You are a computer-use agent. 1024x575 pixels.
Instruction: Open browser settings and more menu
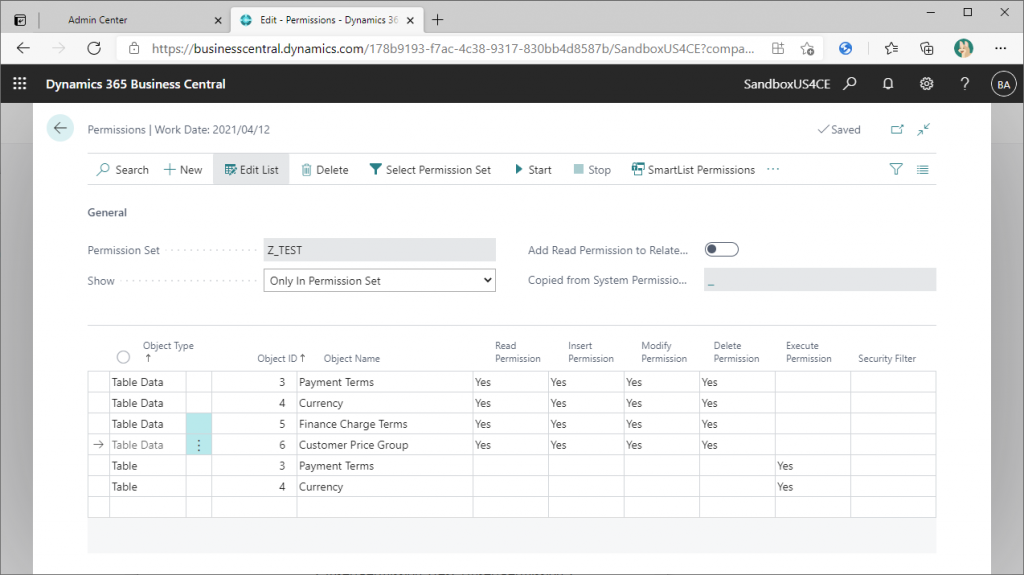click(x=1000, y=48)
